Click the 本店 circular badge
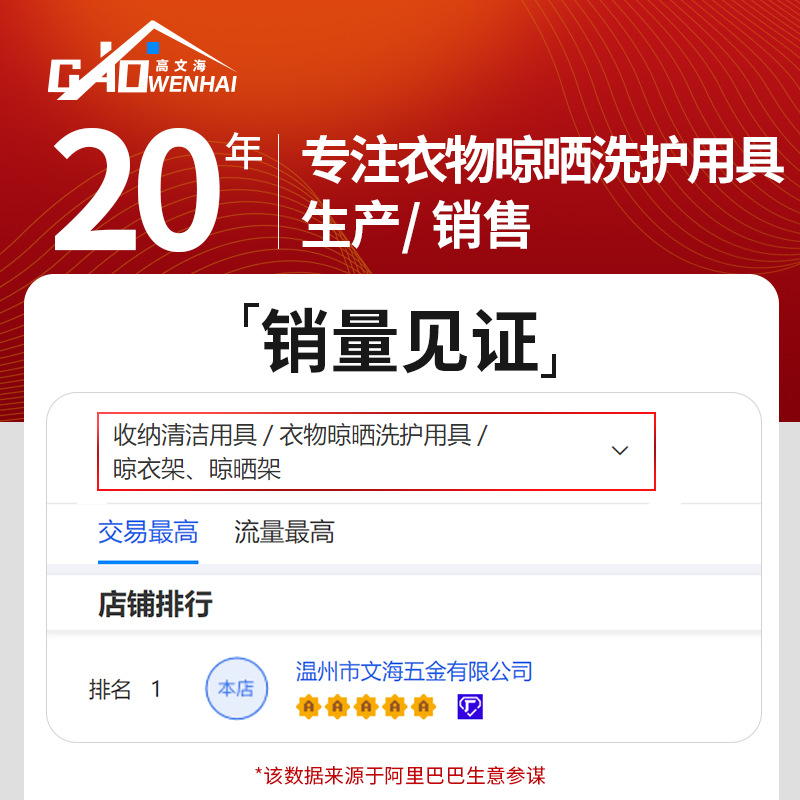Image resolution: width=800 pixels, height=800 pixels. click(x=236, y=688)
